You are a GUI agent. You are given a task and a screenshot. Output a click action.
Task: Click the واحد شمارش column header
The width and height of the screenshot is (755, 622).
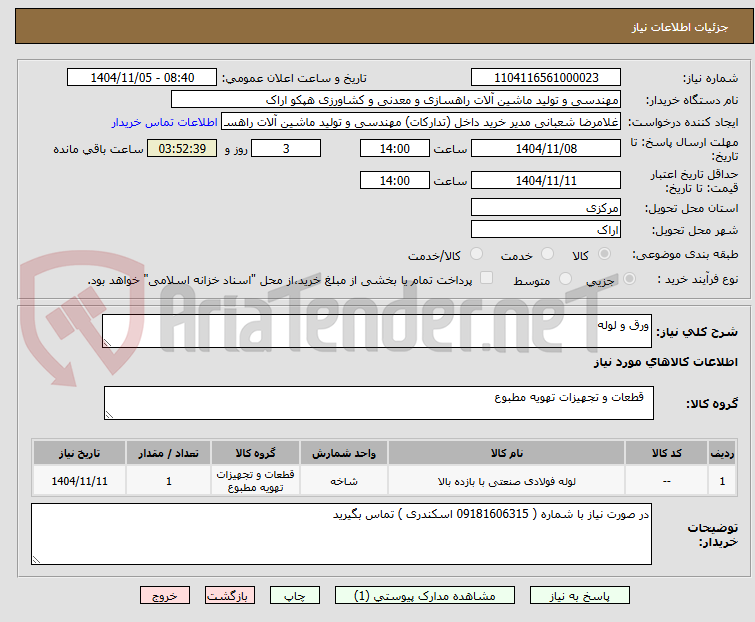[344, 453]
